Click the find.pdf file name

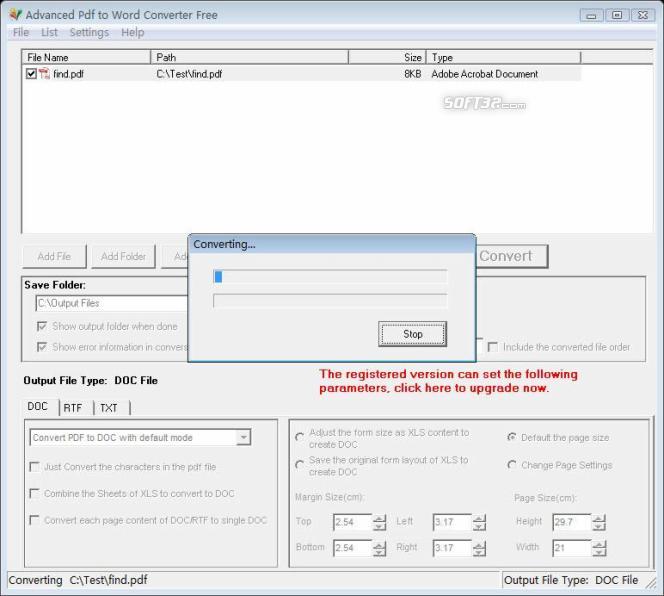(x=68, y=74)
